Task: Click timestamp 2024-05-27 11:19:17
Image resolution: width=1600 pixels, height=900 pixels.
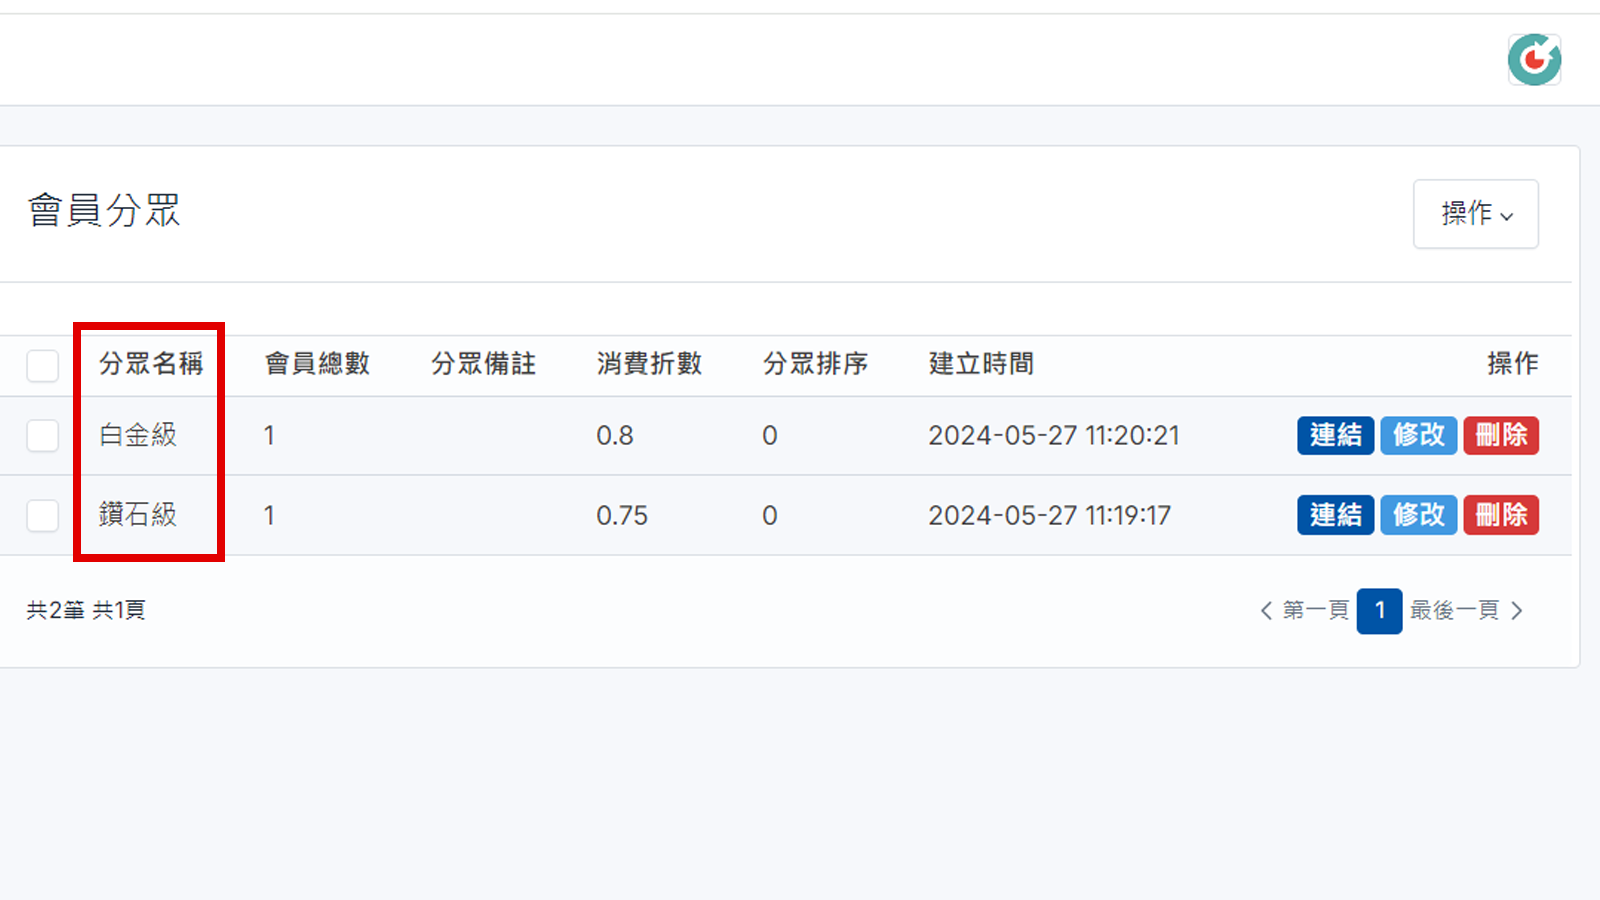Action: [1049, 516]
